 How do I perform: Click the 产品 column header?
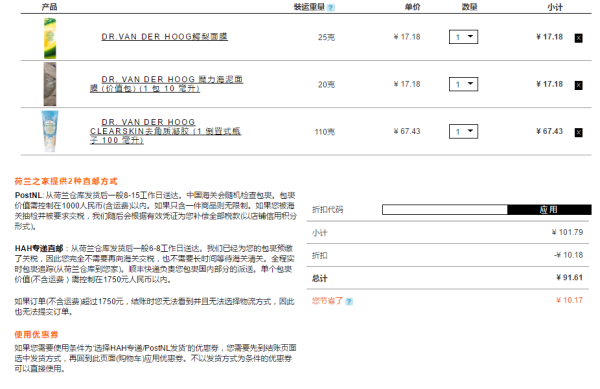tap(49, 7)
